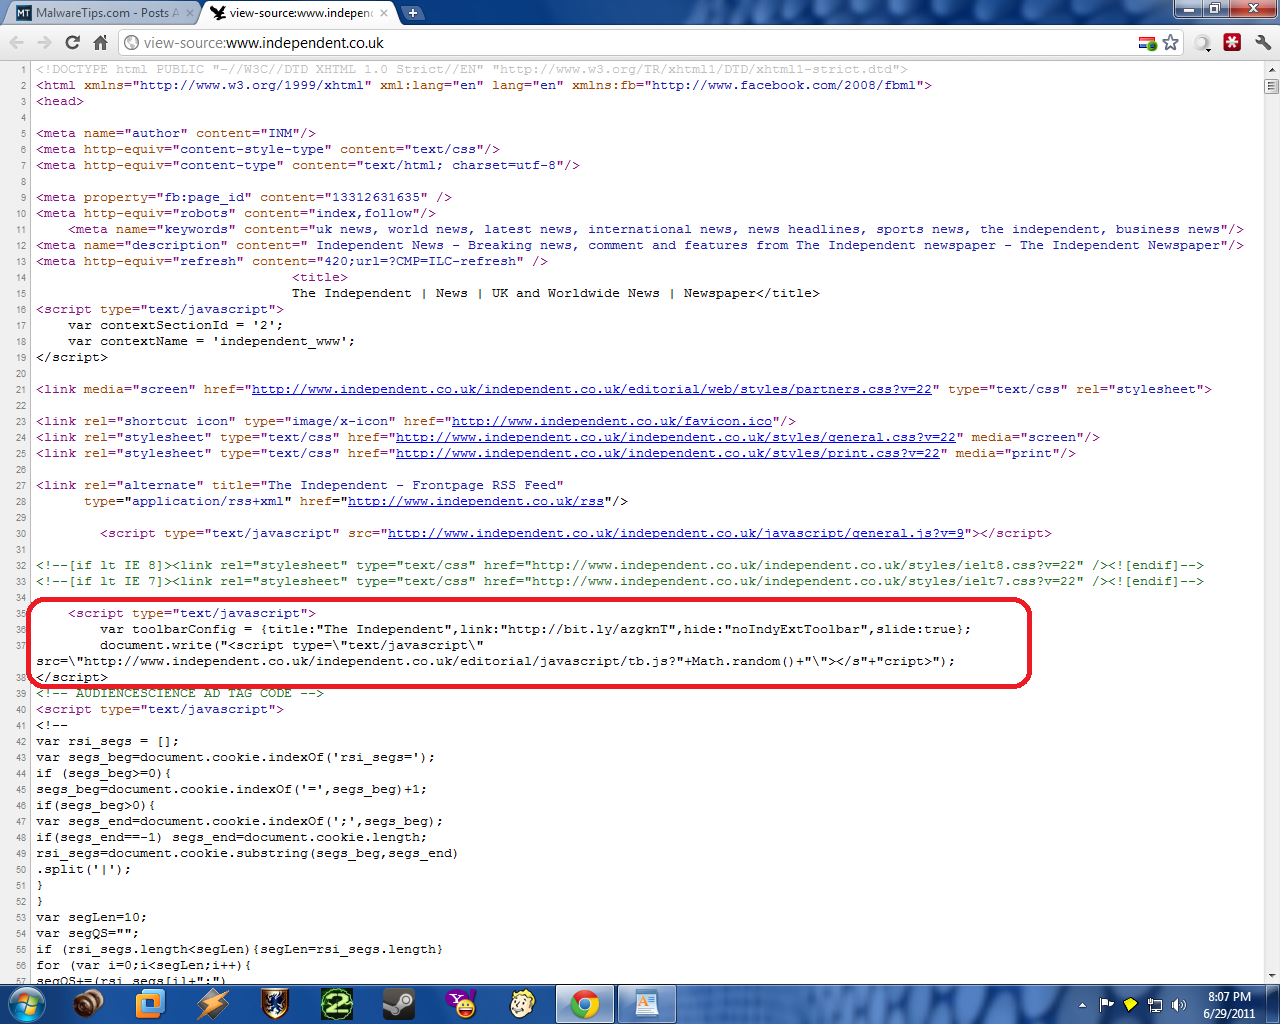Follow the print.css stylesheet link
The image size is (1280, 1024).
(668, 453)
